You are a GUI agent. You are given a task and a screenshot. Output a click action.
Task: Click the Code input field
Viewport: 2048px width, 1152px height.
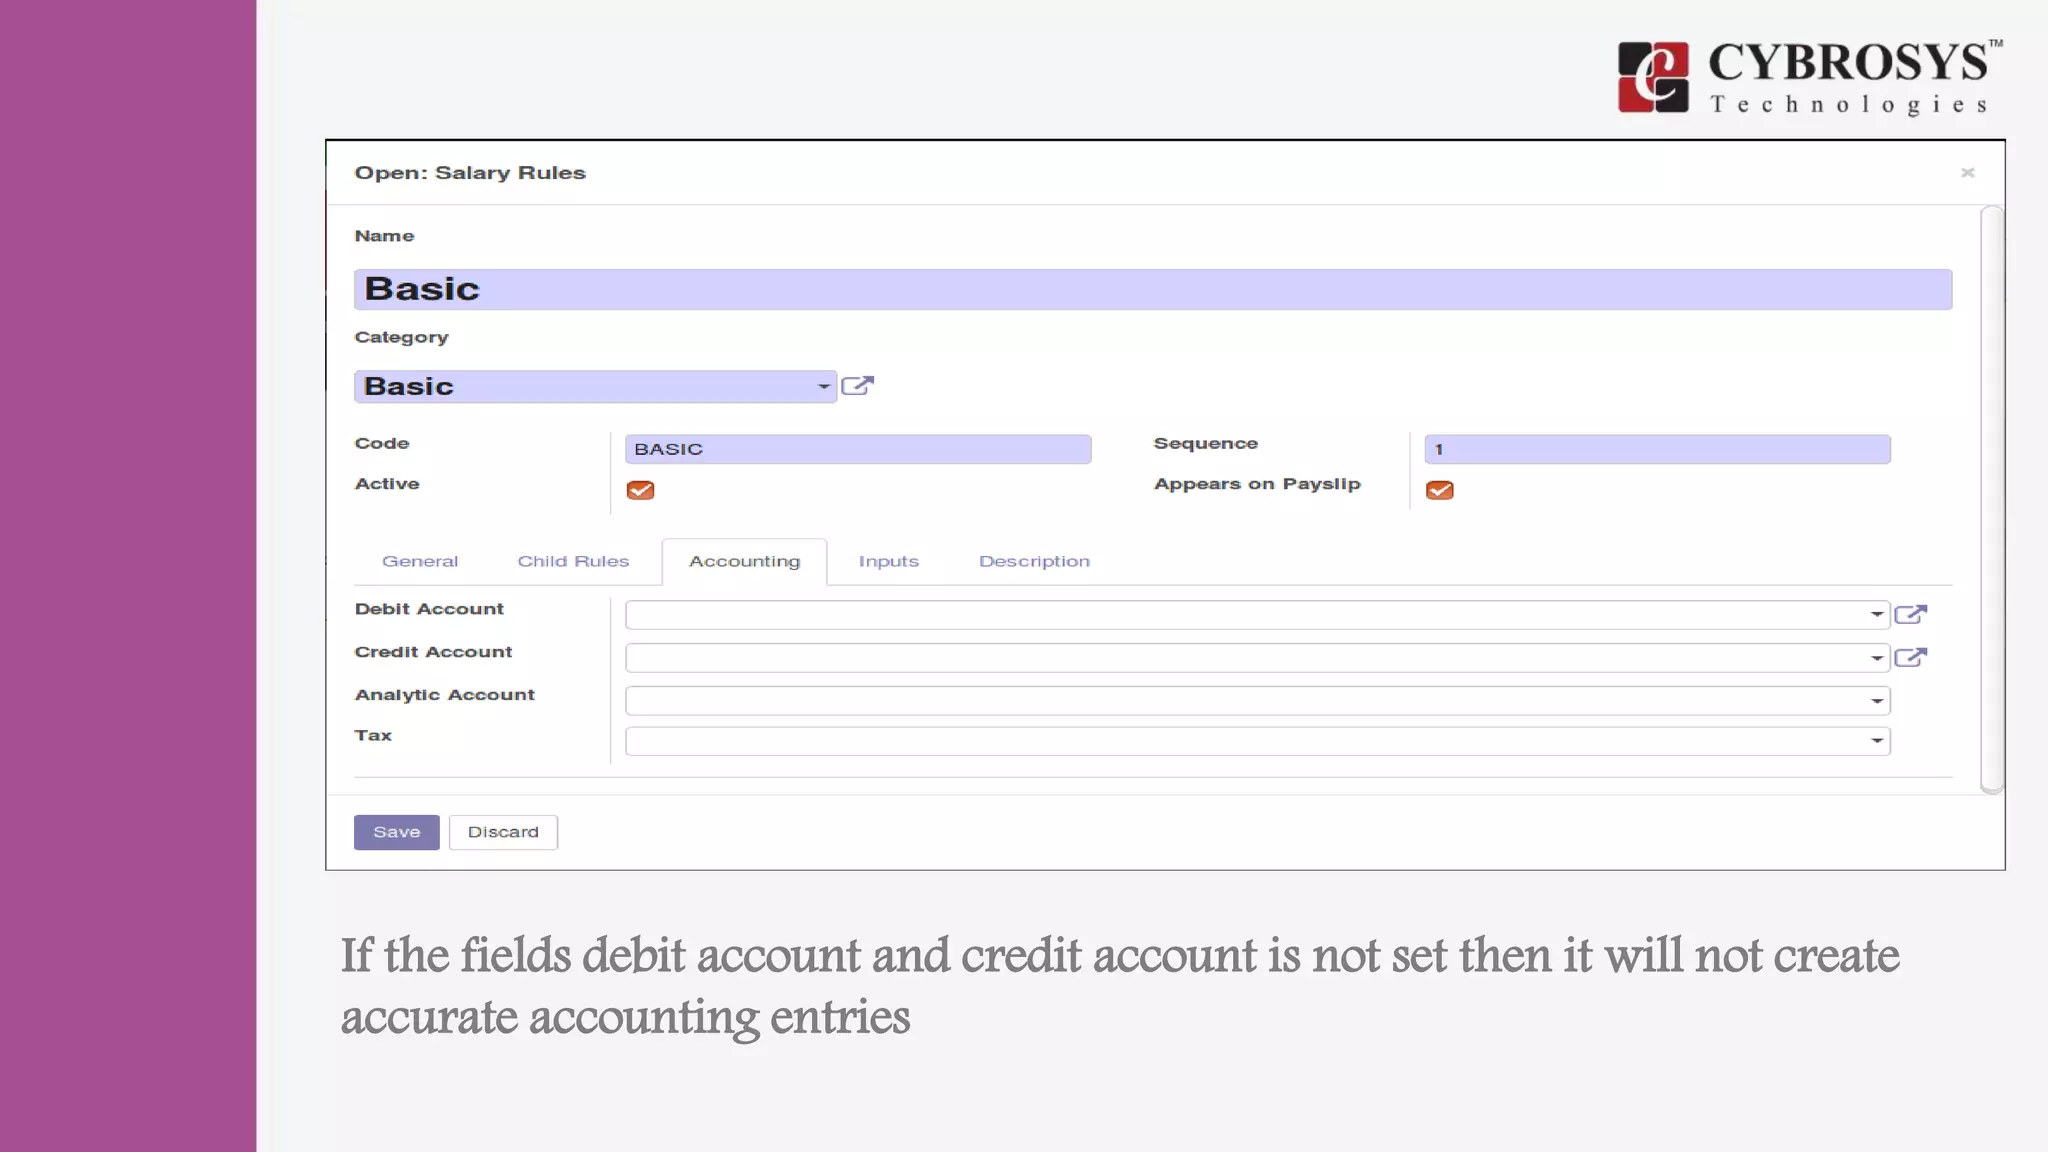(857, 449)
